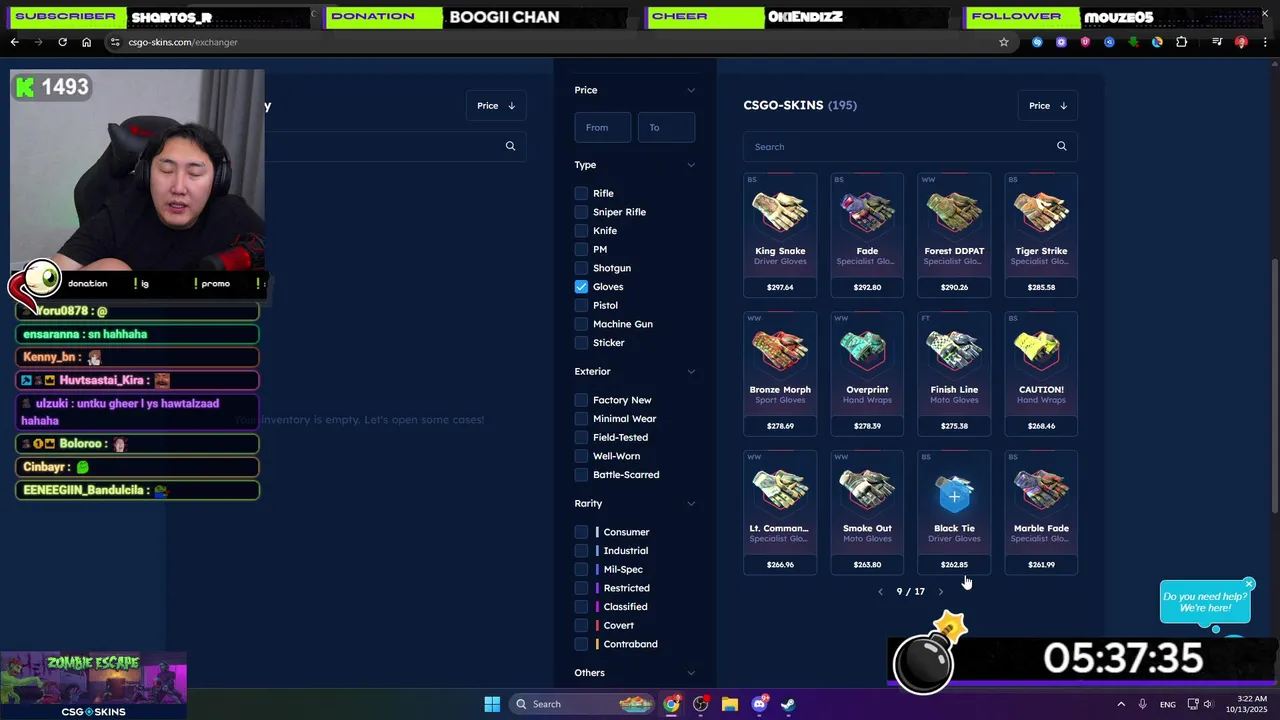Tick the Covert rarity checkbox
Viewport: 1280px width, 720px height.
581,625
